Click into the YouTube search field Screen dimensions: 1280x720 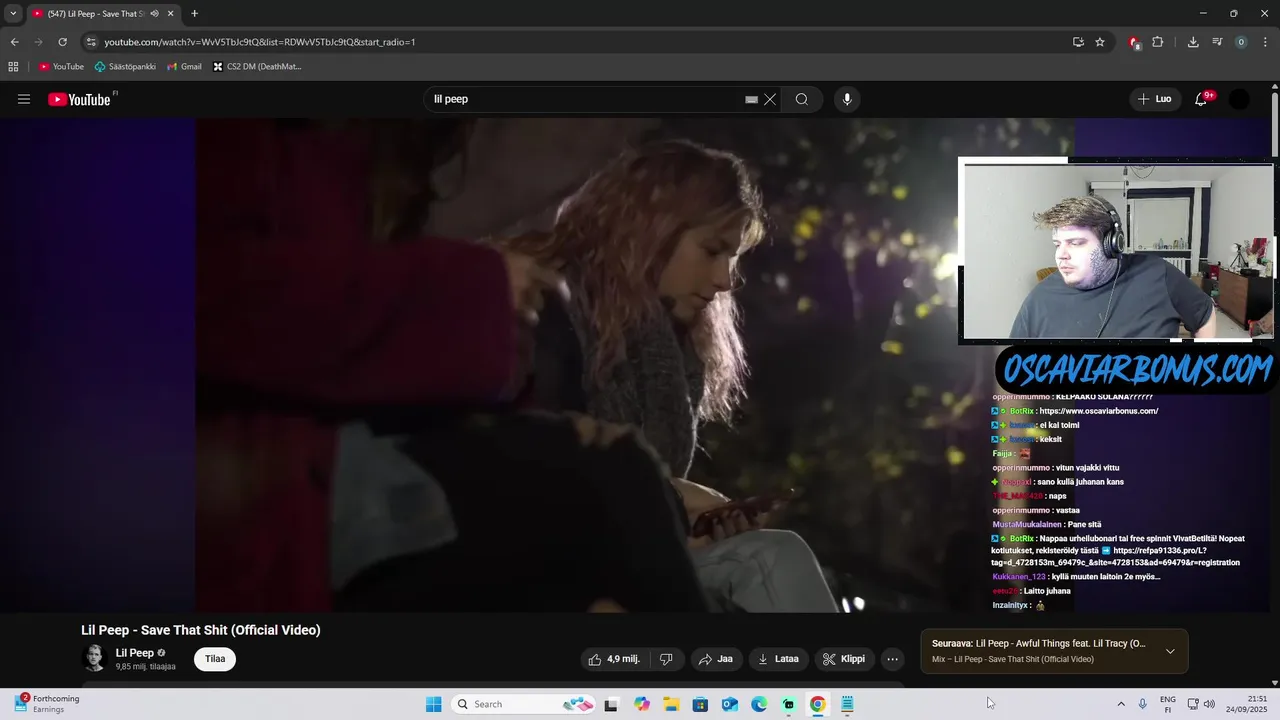tap(585, 99)
